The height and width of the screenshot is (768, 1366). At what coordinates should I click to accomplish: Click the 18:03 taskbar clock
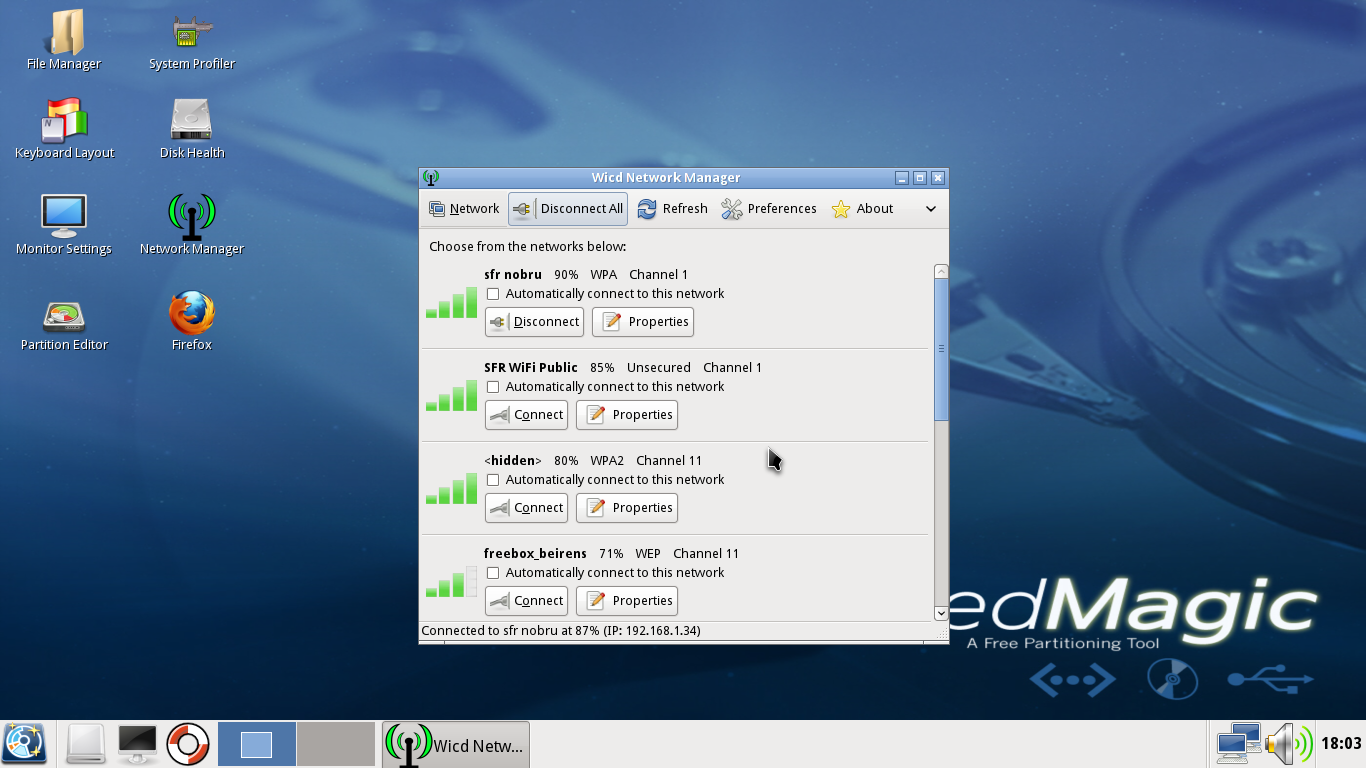pyautogui.click(x=1341, y=744)
